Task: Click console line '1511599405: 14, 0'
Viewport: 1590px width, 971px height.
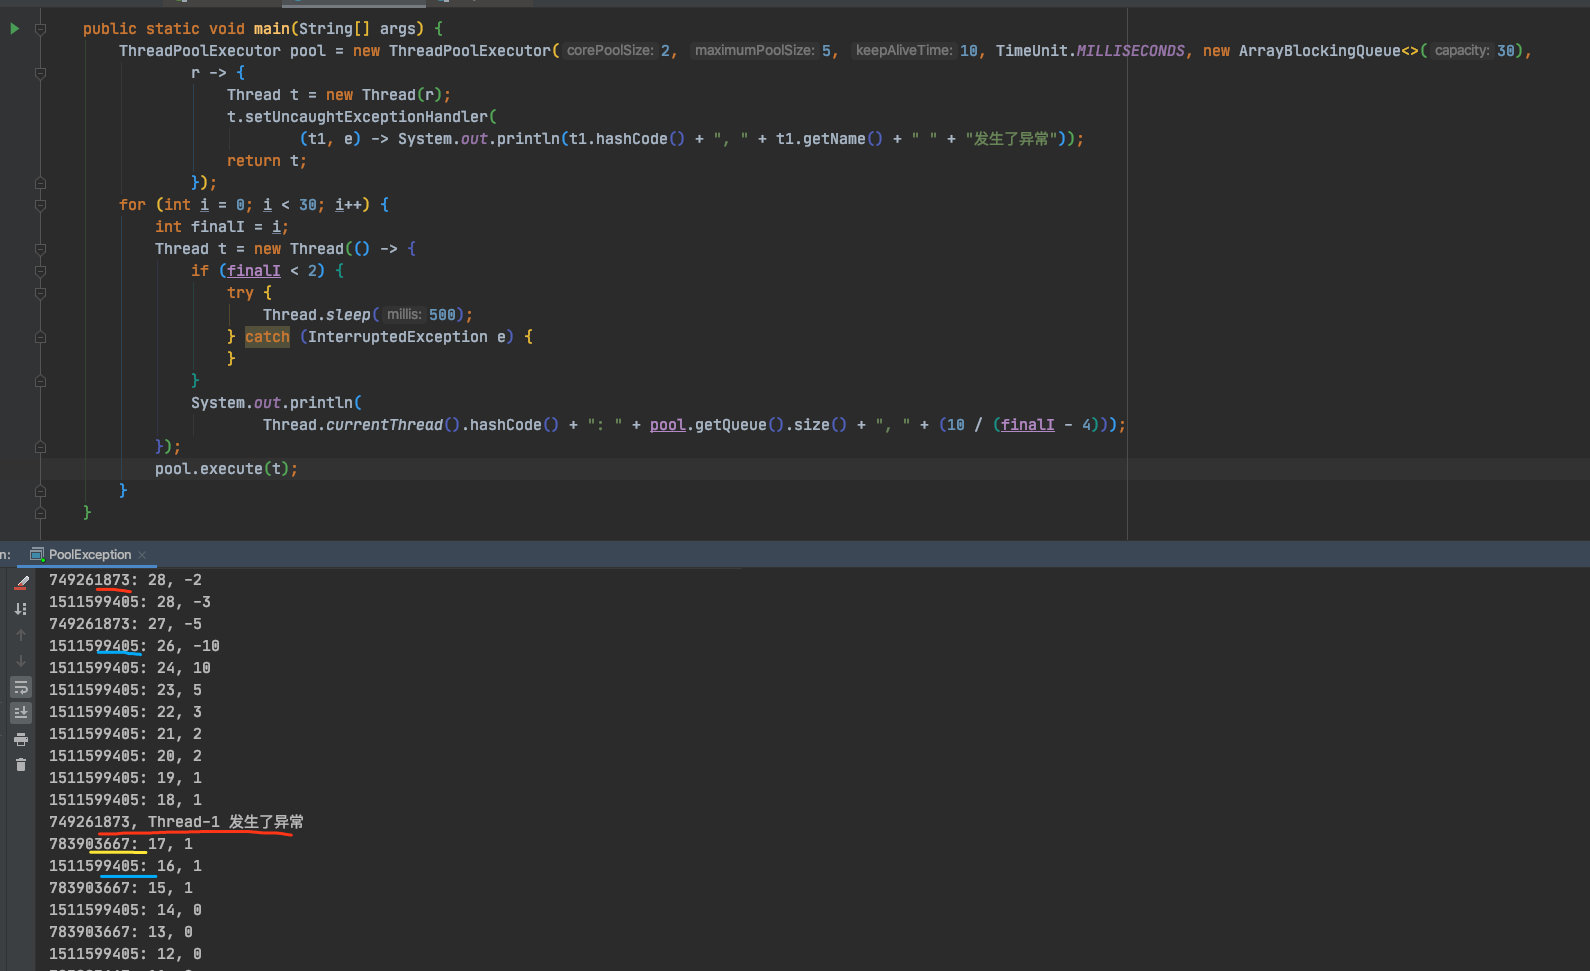Action: coord(125,910)
